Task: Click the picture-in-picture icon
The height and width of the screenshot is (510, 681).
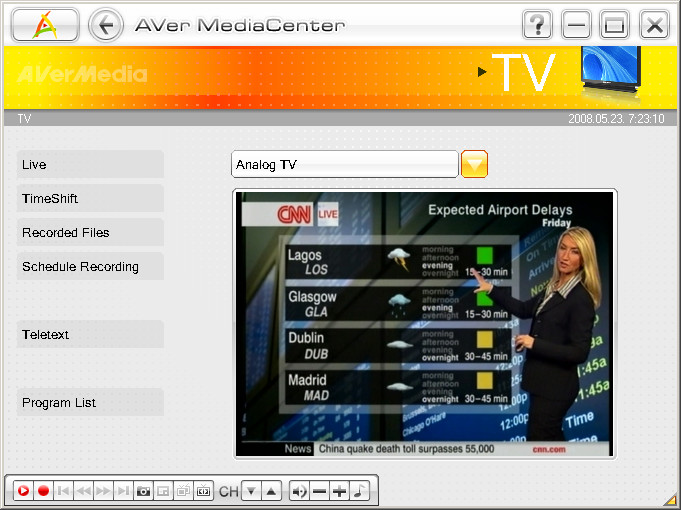Action: [163, 491]
